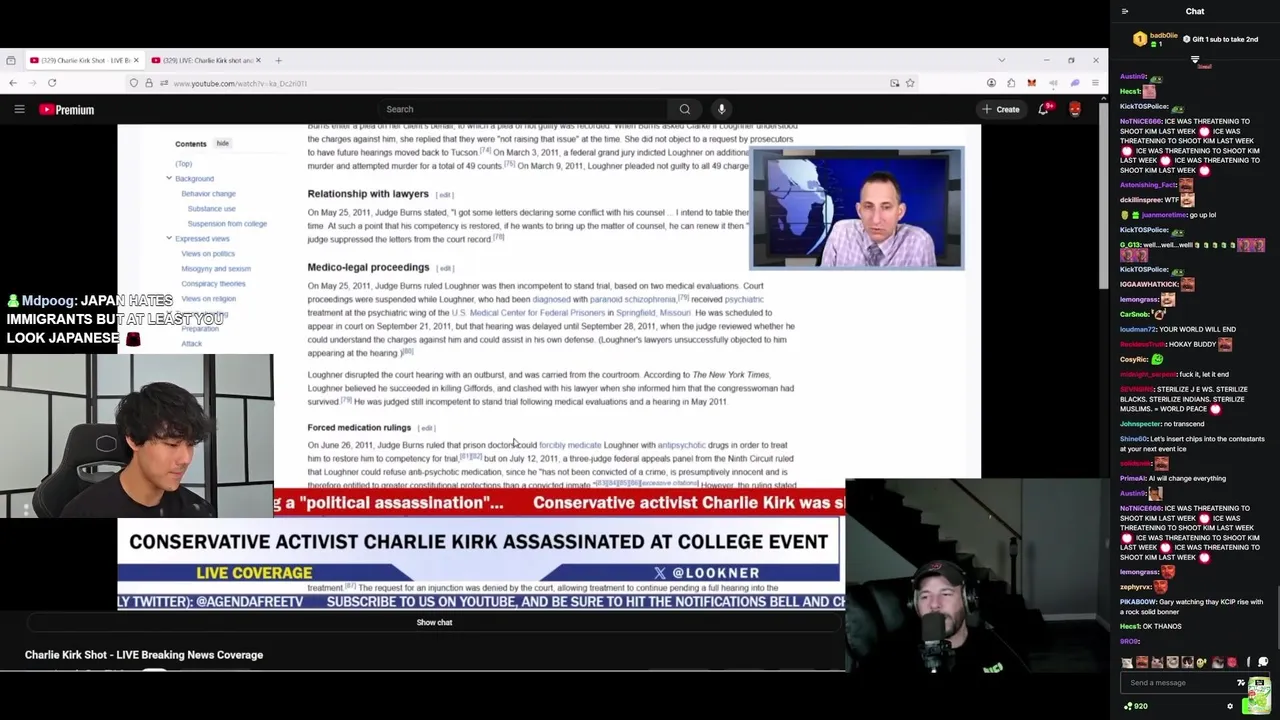The height and width of the screenshot is (720, 1280).
Task: Open 'Conspiracy theories' contents entry
Action: (x=213, y=284)
